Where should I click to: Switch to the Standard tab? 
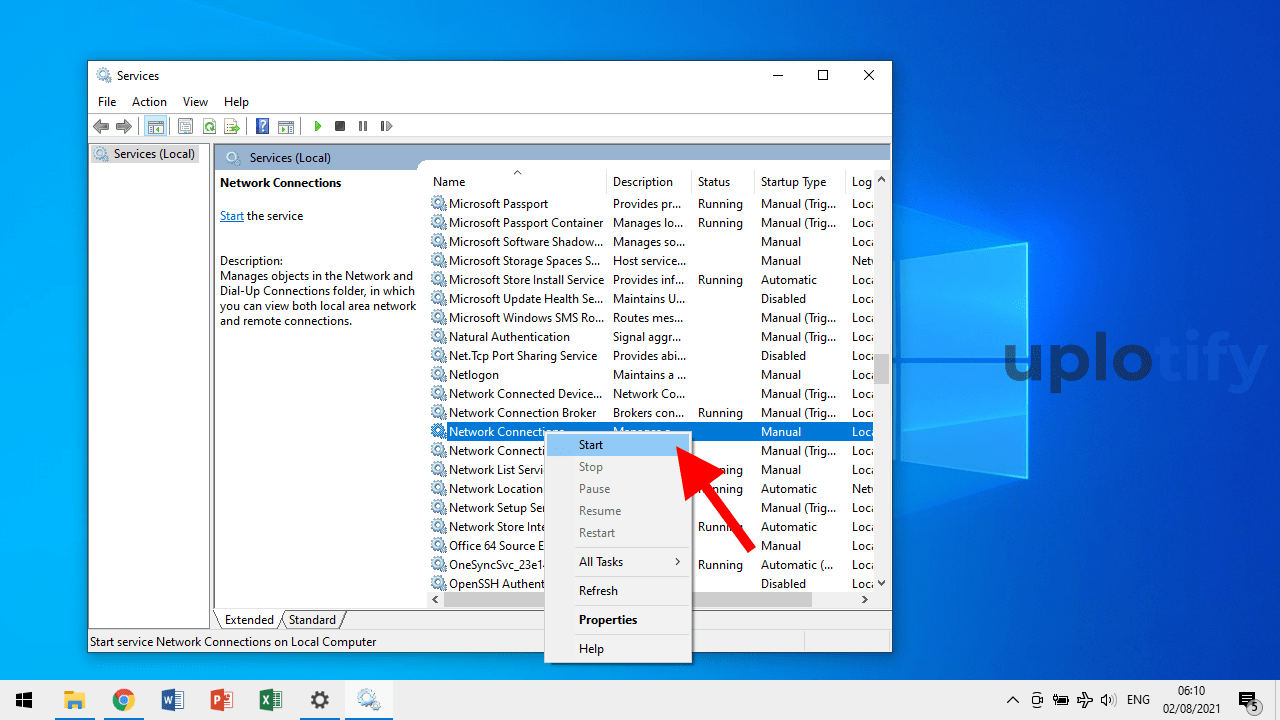(312, 620)
